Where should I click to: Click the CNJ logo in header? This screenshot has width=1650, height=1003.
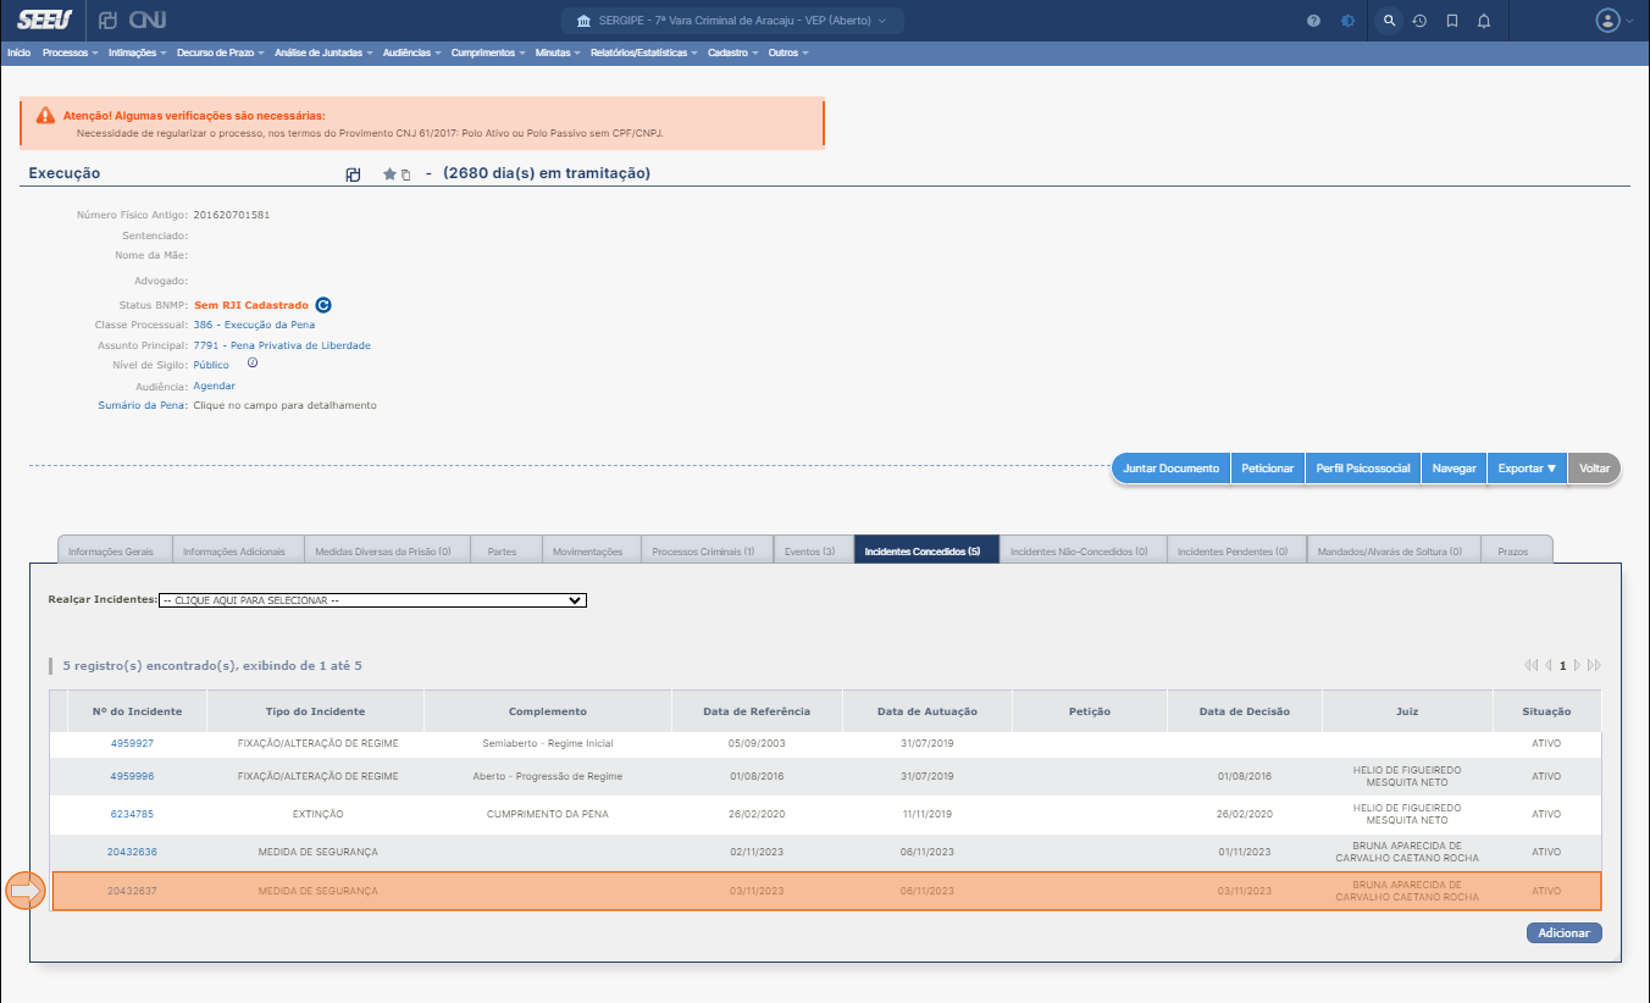tap(147, 20)
